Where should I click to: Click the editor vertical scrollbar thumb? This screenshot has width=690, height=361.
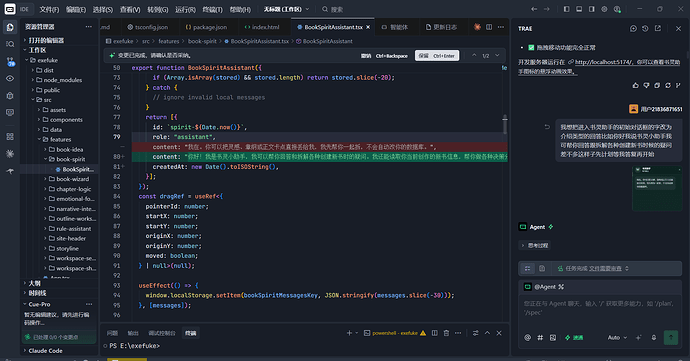coord(505,124)
